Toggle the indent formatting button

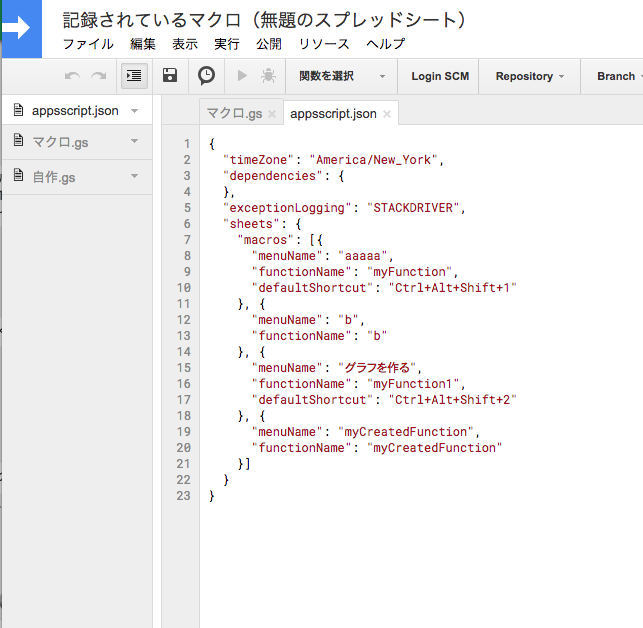tap(133, 76)
